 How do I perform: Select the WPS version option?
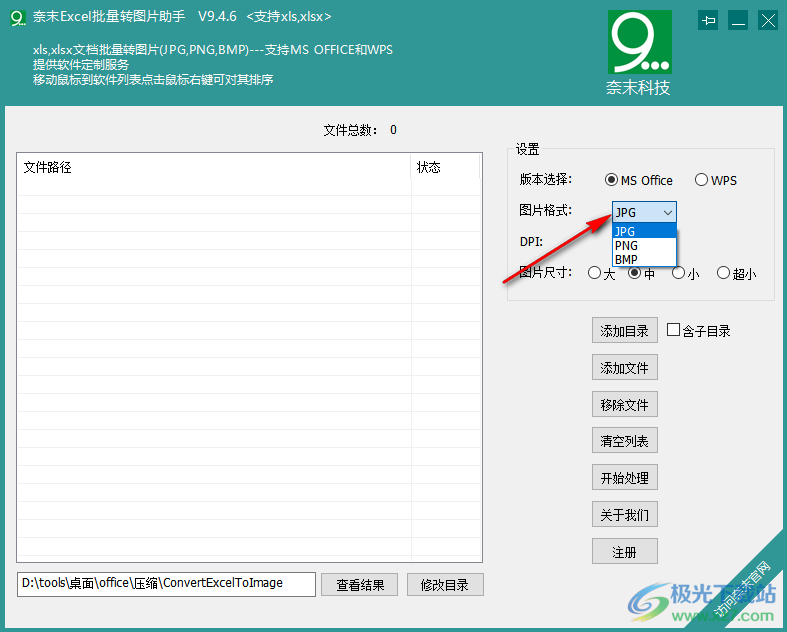click(716, 180)
